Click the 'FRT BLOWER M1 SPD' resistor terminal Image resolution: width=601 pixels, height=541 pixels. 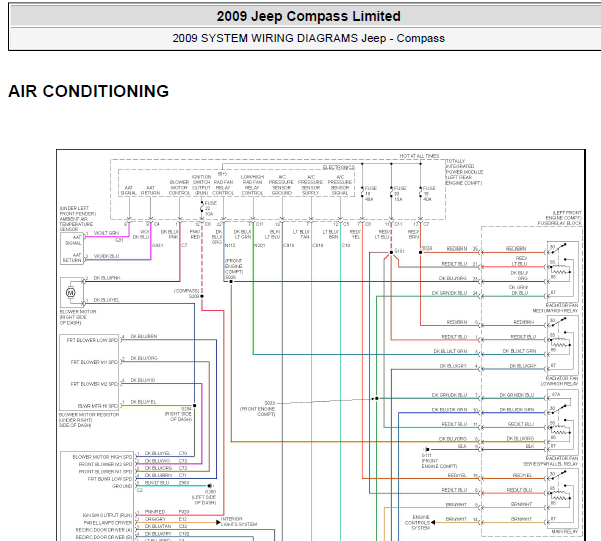pos(94,362)
